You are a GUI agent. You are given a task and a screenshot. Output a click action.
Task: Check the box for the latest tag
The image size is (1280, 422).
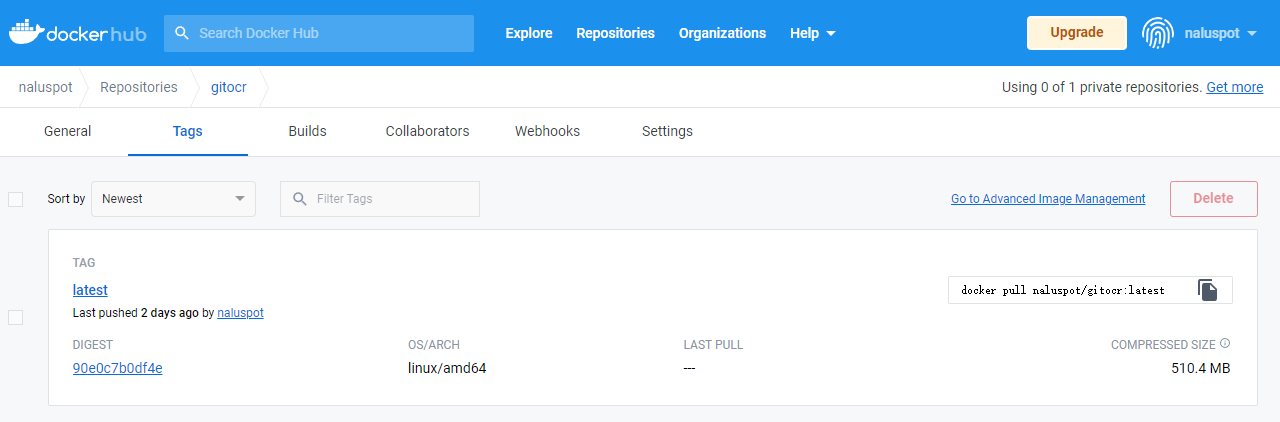(x=15, y=317)
